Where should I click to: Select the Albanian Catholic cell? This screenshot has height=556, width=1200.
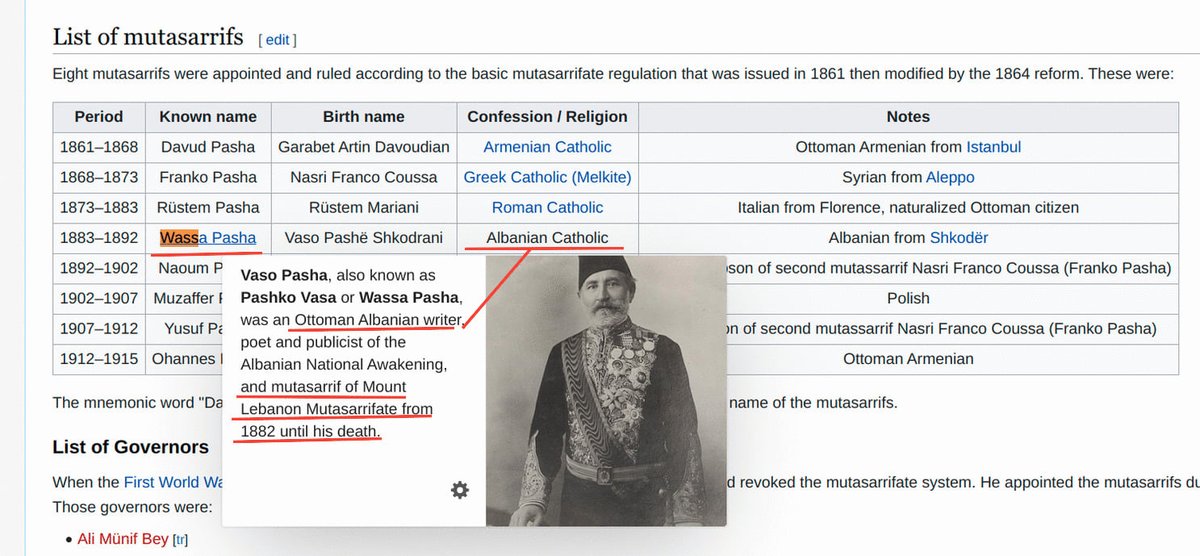(547, 238)
